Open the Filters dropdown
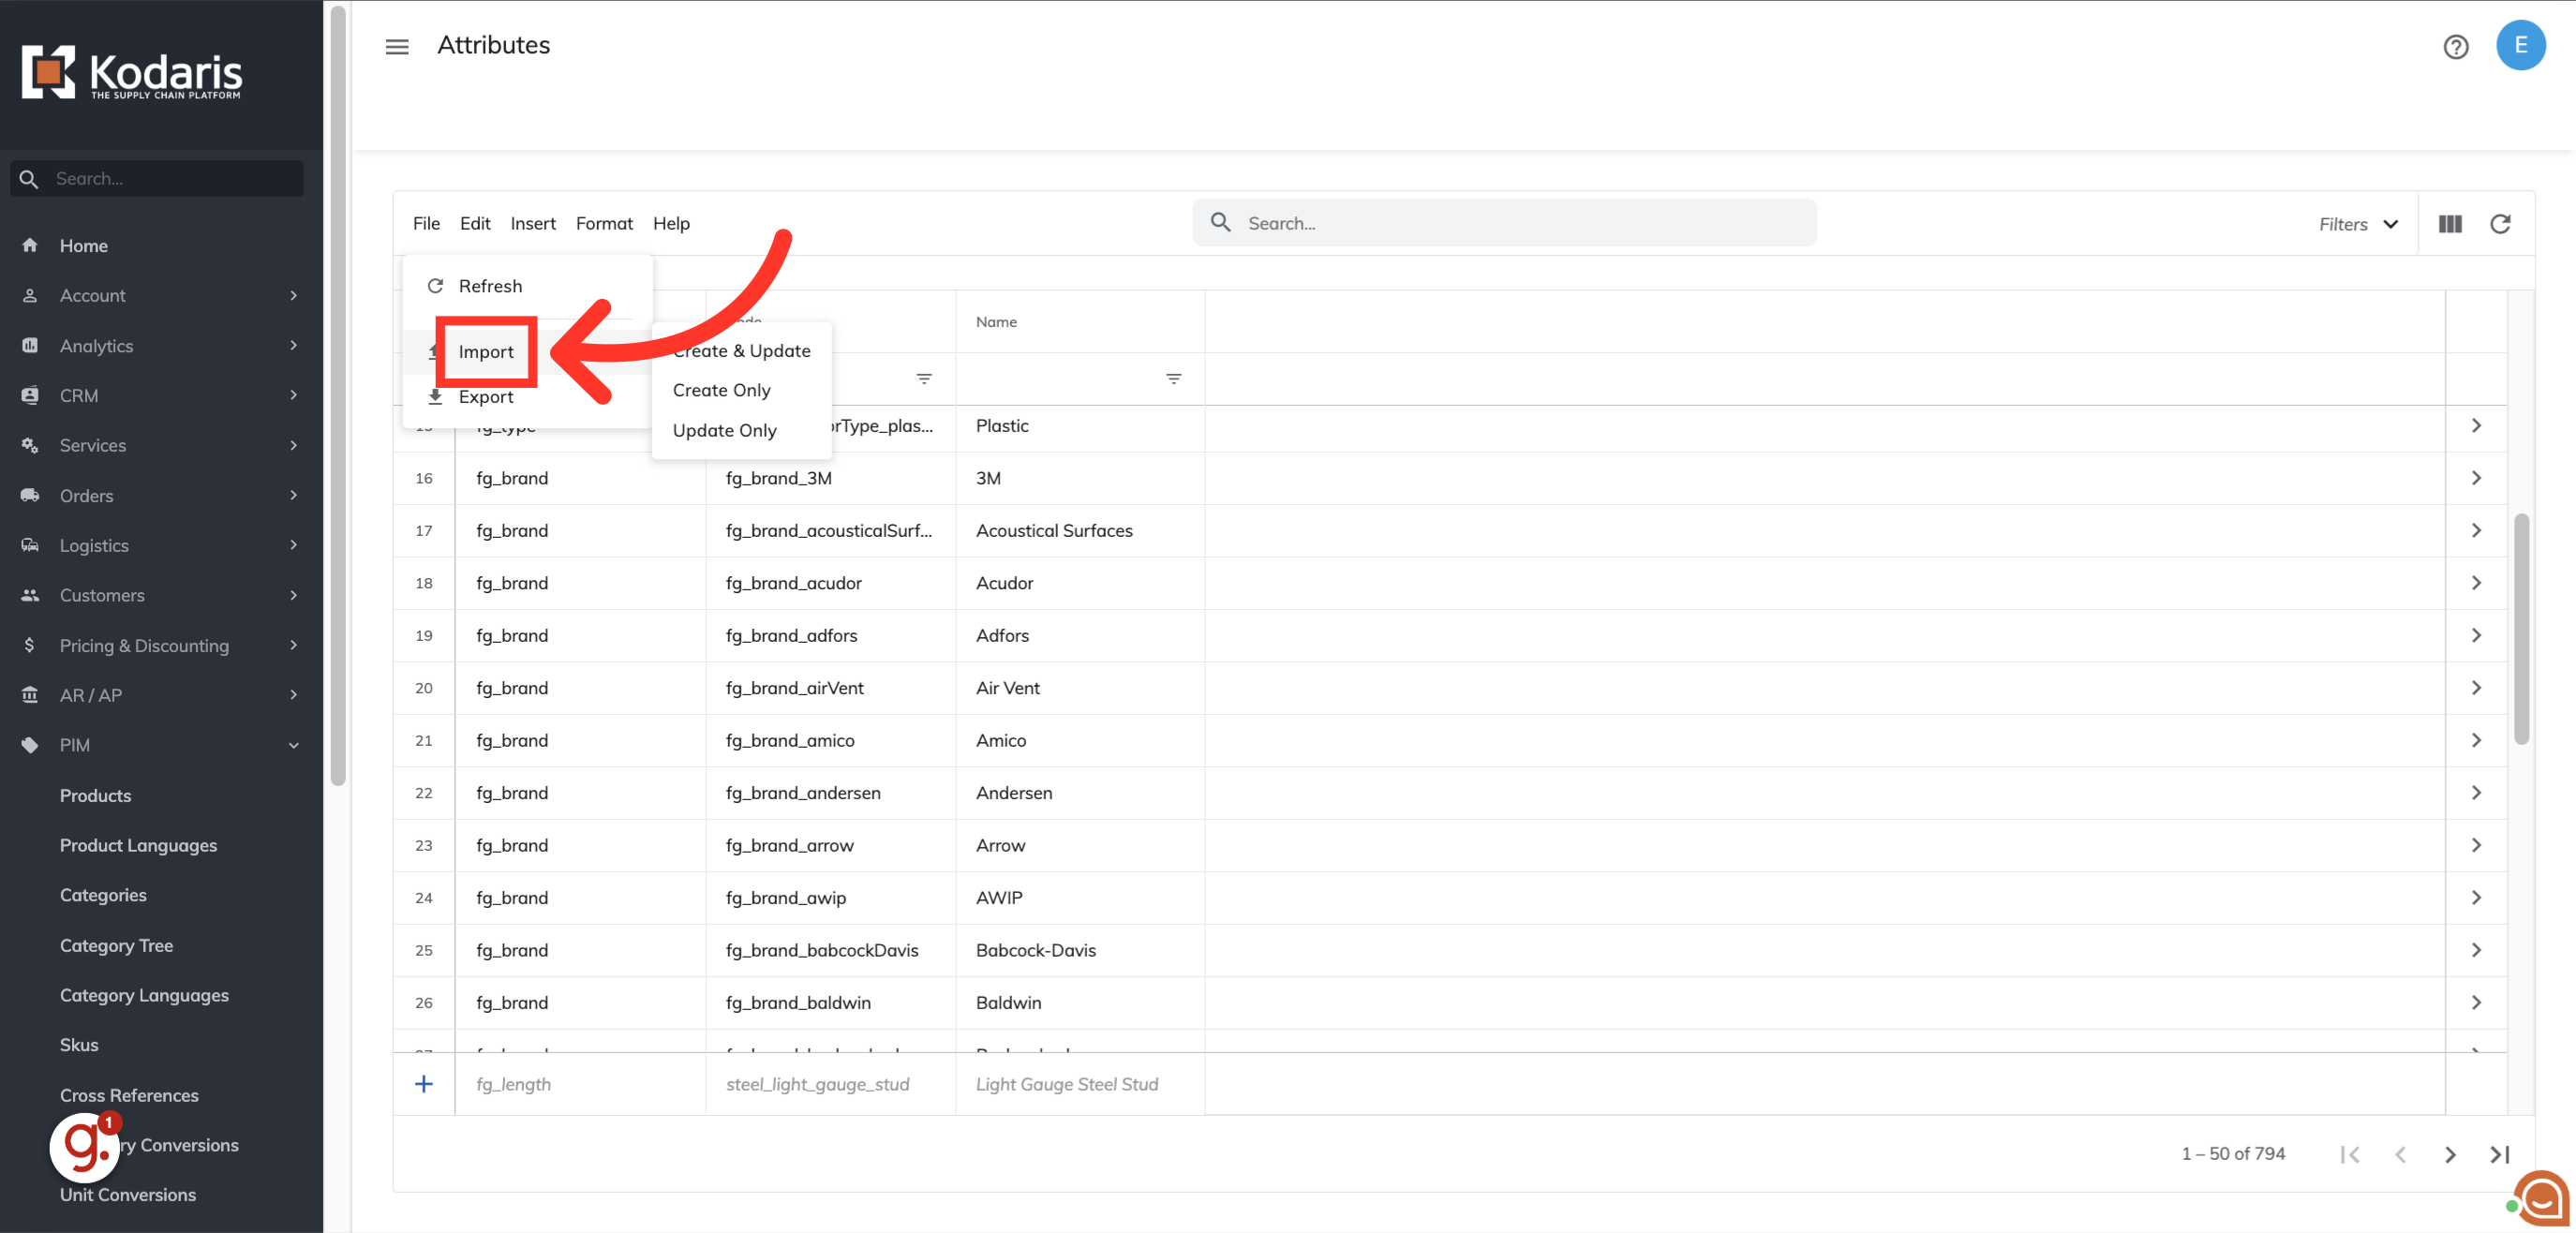The width and height of the screenshot is (2576, 1233). 2358,224
